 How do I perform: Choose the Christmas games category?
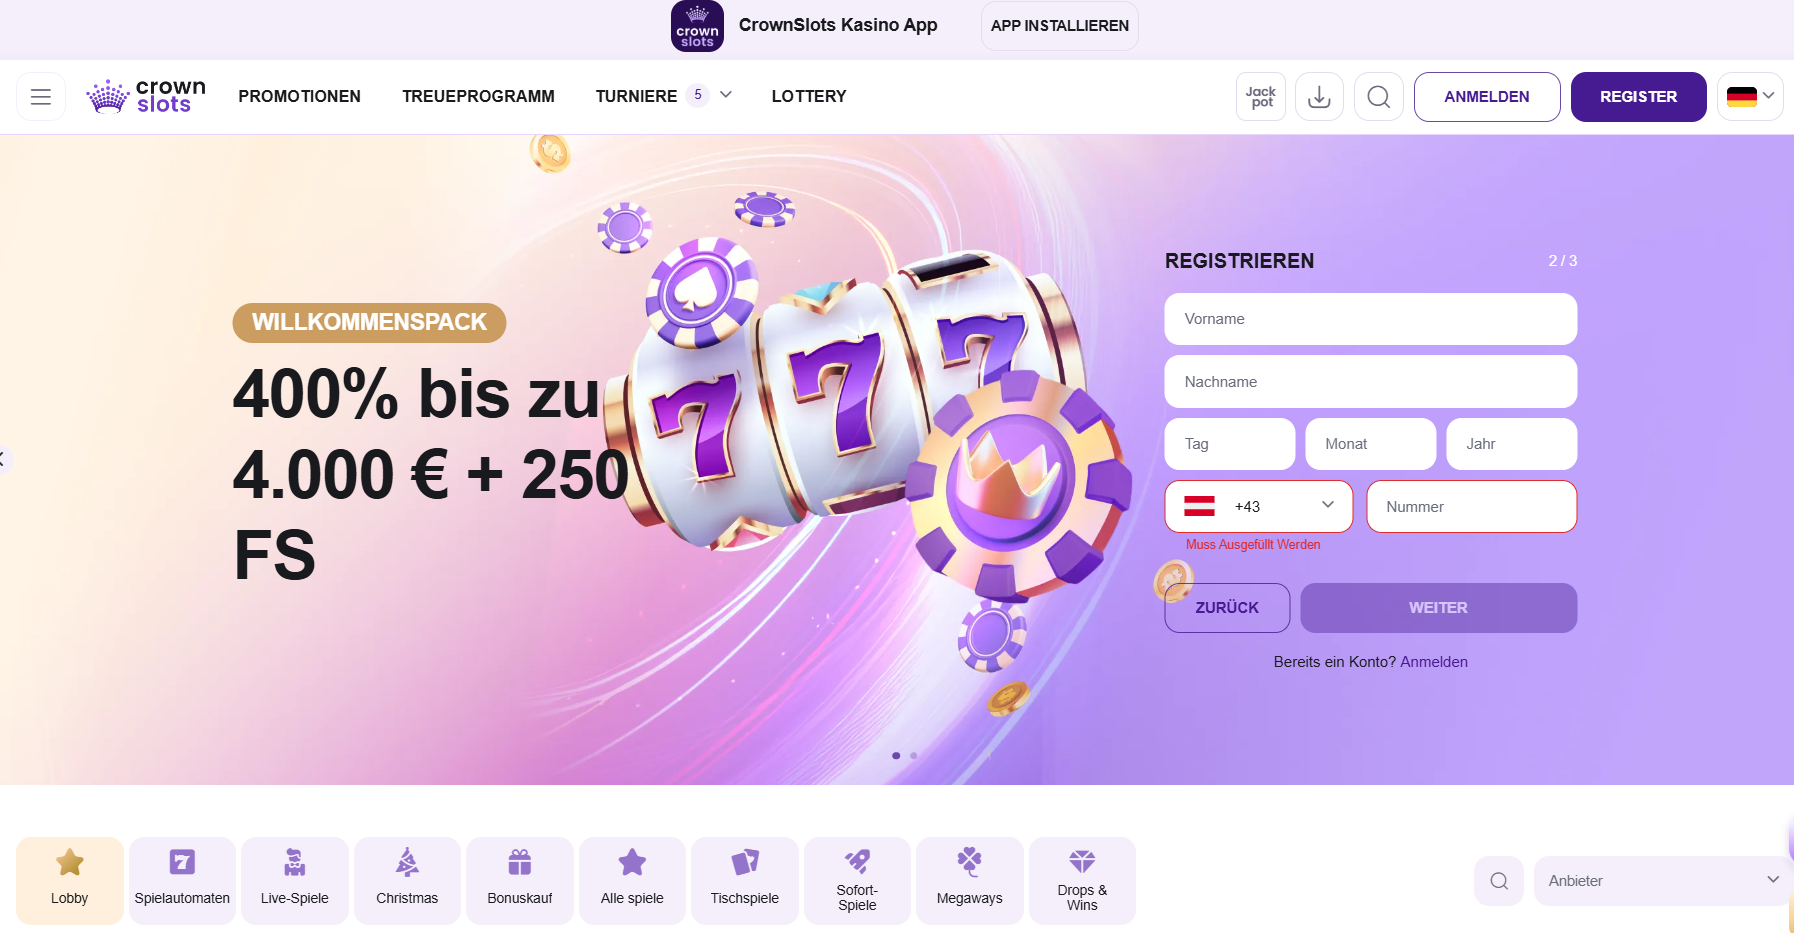pyautogui.click(x=407, y=880)
